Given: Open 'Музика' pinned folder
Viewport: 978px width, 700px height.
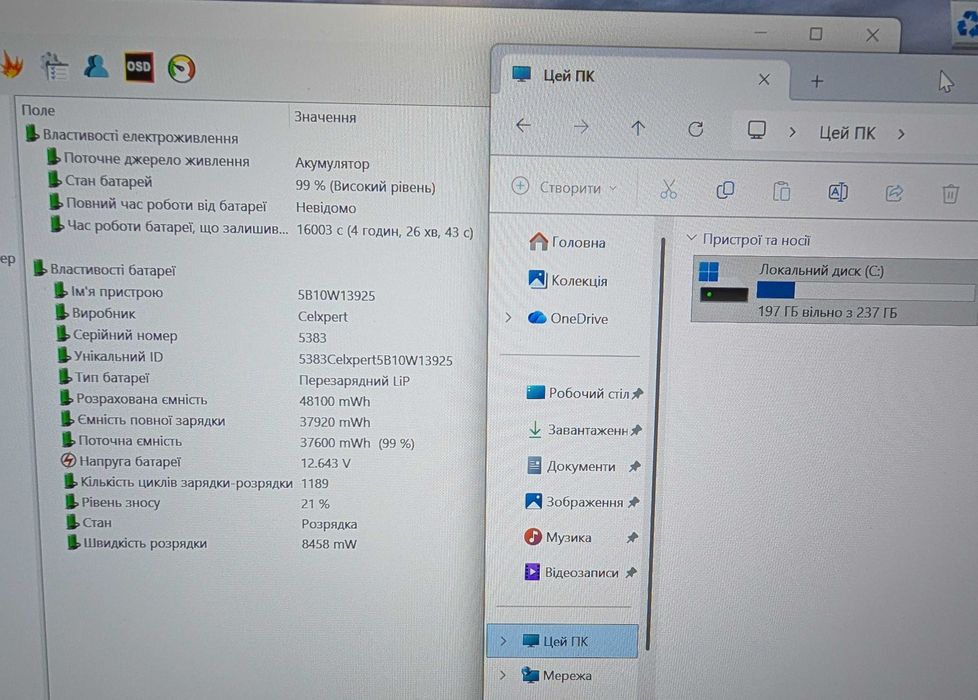Looking at the screenshot, I should 580,537.
